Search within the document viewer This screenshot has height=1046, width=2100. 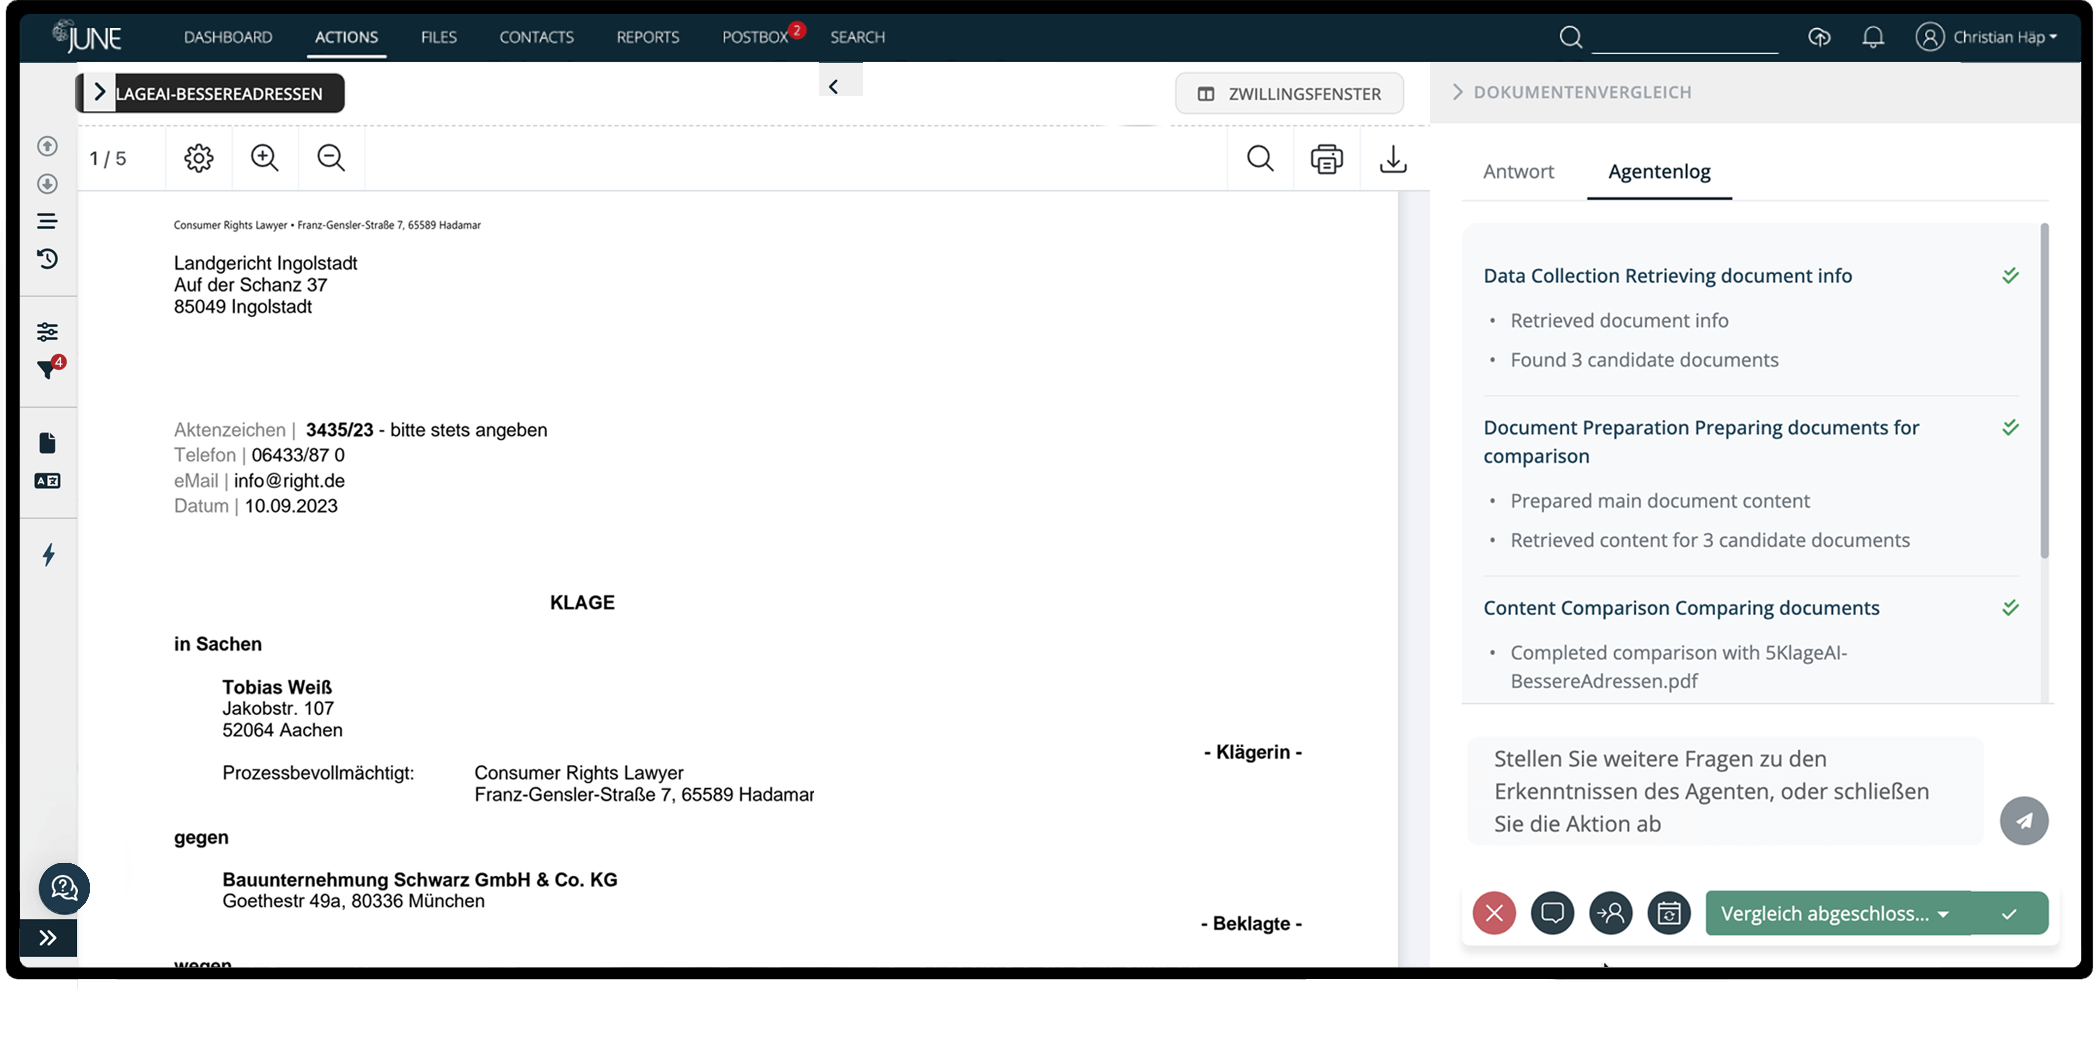(x=1260, y=159)
